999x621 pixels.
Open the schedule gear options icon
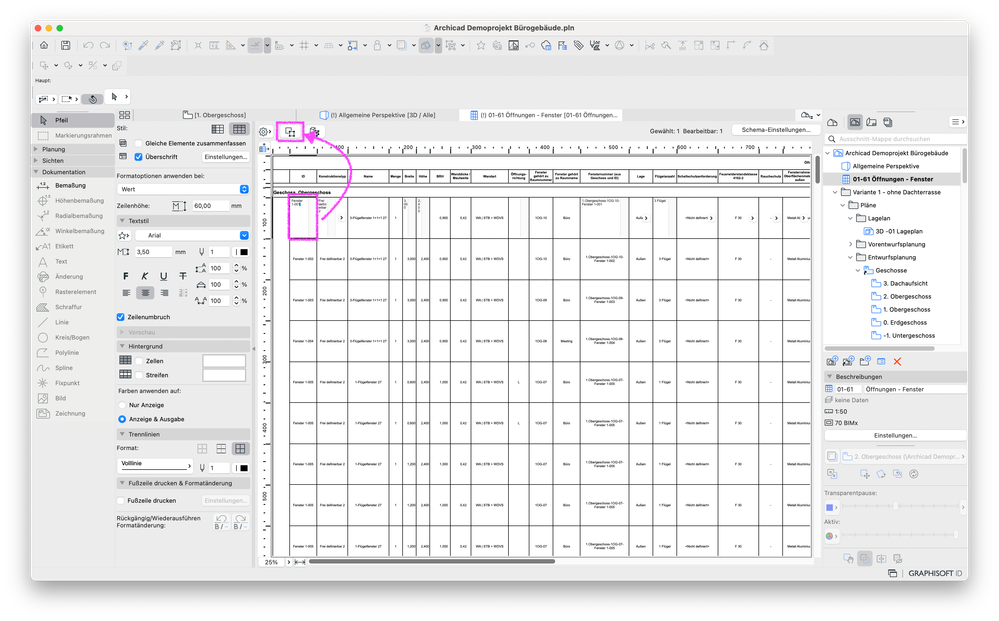coord(263,132)
